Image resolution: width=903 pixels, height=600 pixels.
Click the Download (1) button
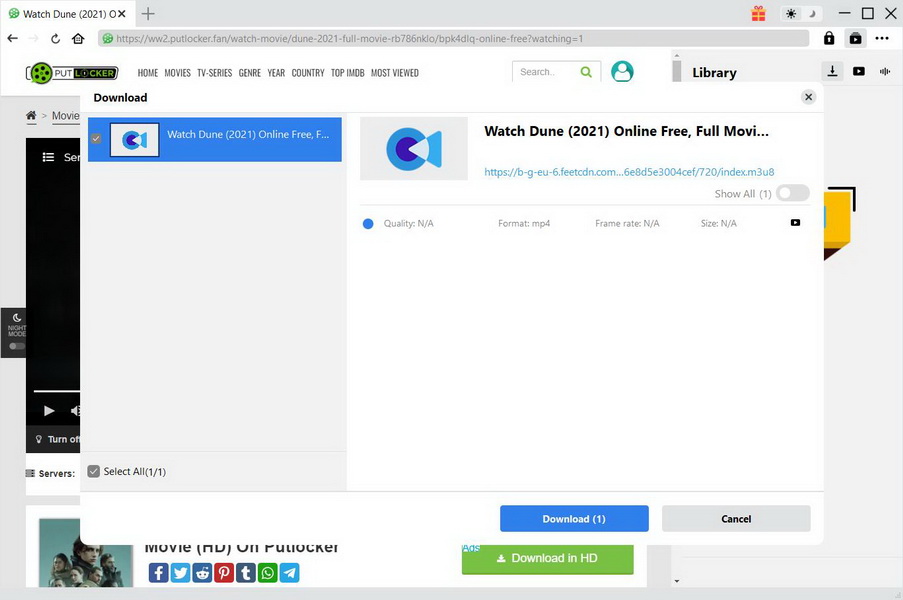click(x=574, y=519)
